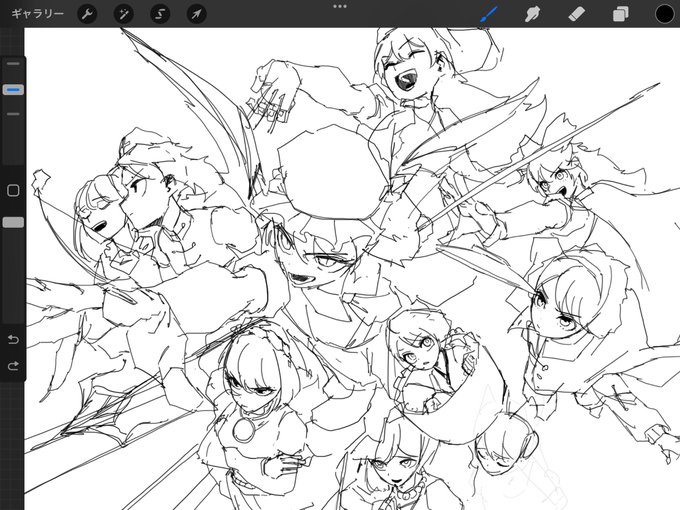The height and width of the screenshot is (510, 680).
Task: Redo the last undone stroke
Action: coord(13,366)
